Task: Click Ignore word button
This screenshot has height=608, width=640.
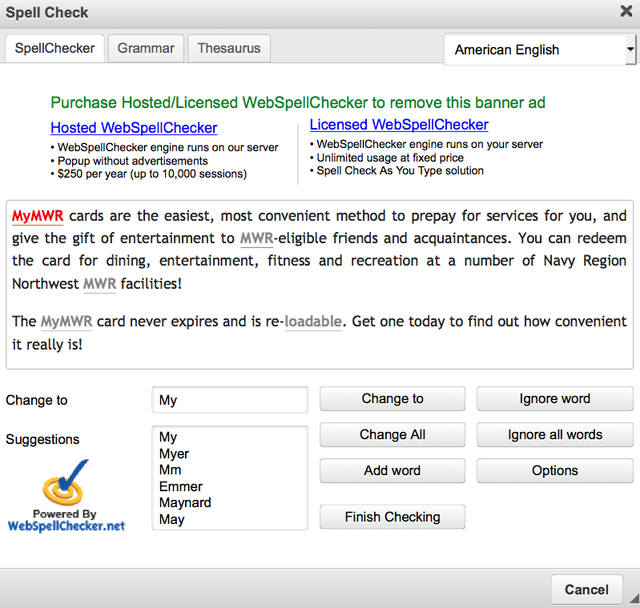Action: [x=555, y=398]
